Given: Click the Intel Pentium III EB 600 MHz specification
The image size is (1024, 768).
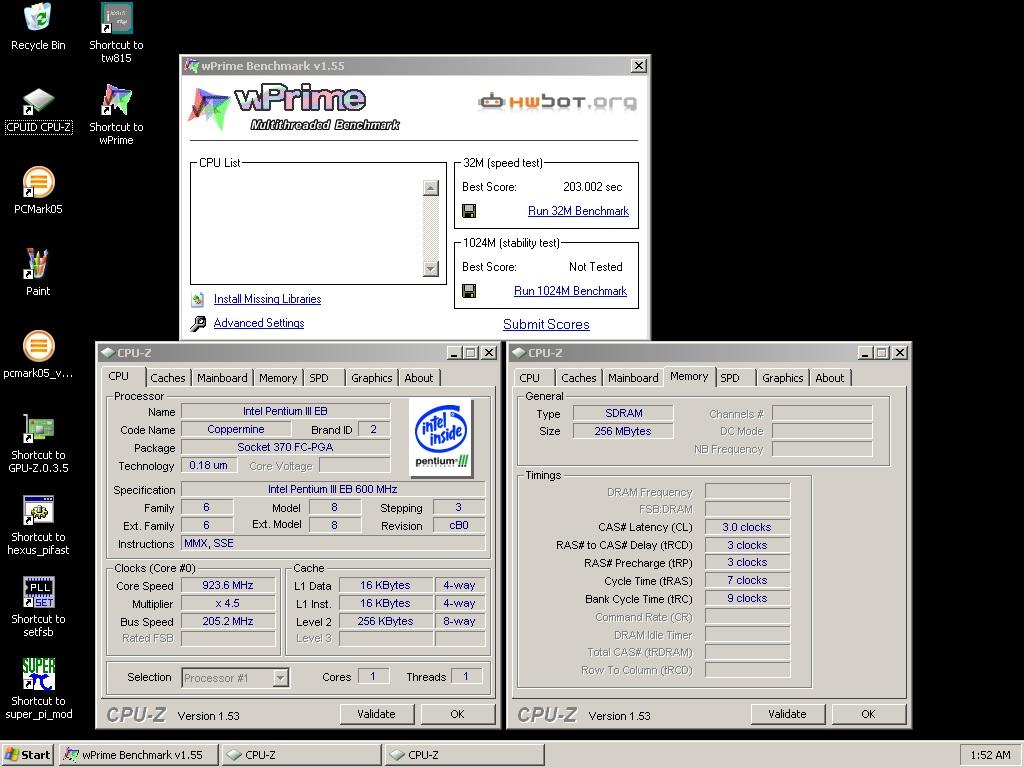Looking at the screenshot, I should tap(332, 490).
